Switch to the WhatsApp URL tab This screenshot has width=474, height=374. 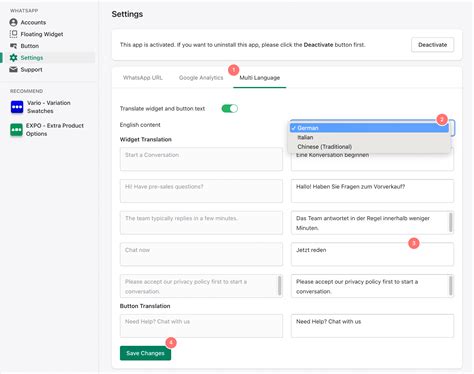pos(143,78)
